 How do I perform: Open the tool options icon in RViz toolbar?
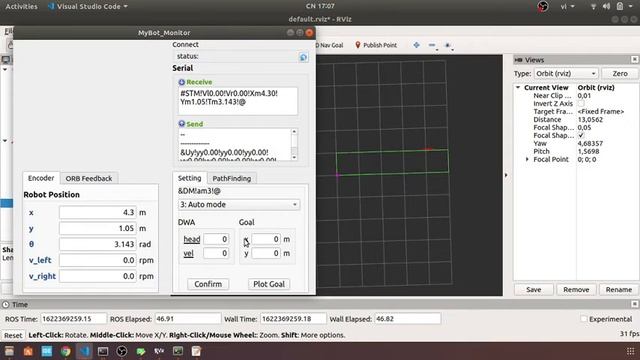(448, 45)
